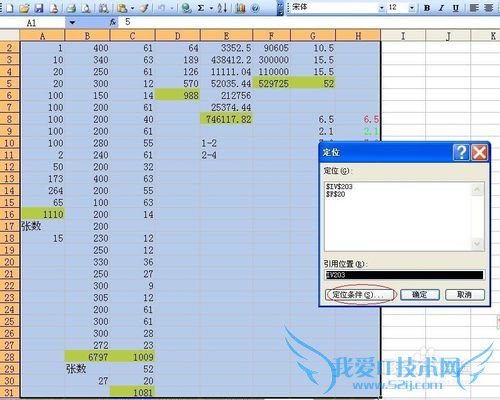
Task: Open the font size dropdown arrow
Action: (412, 8)
